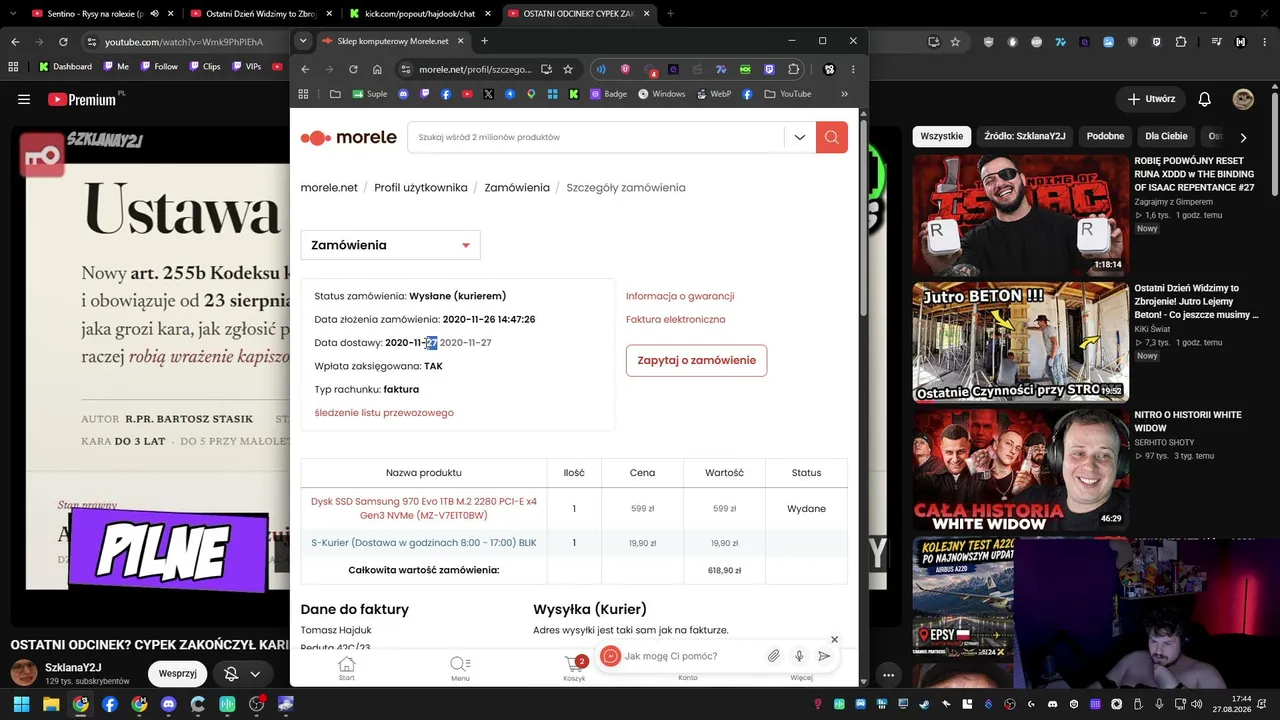Image resolution: width=1280 pixels, height=720 pixels.
Task: Open the Dashboard bookmark in YouTube window
Action: click(x=66, y=67)
